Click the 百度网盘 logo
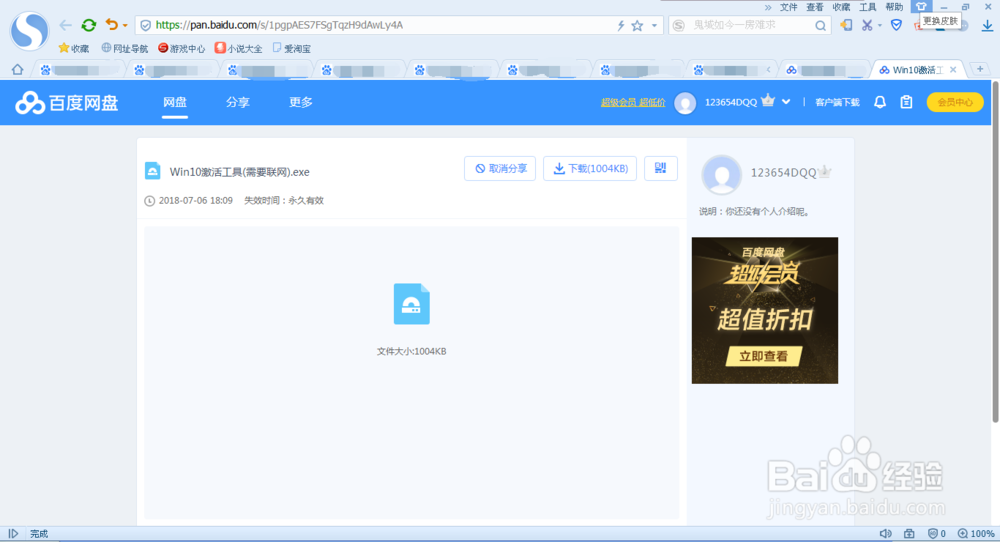Screen dimensions: 1000x542 click(x=67, y=103)
